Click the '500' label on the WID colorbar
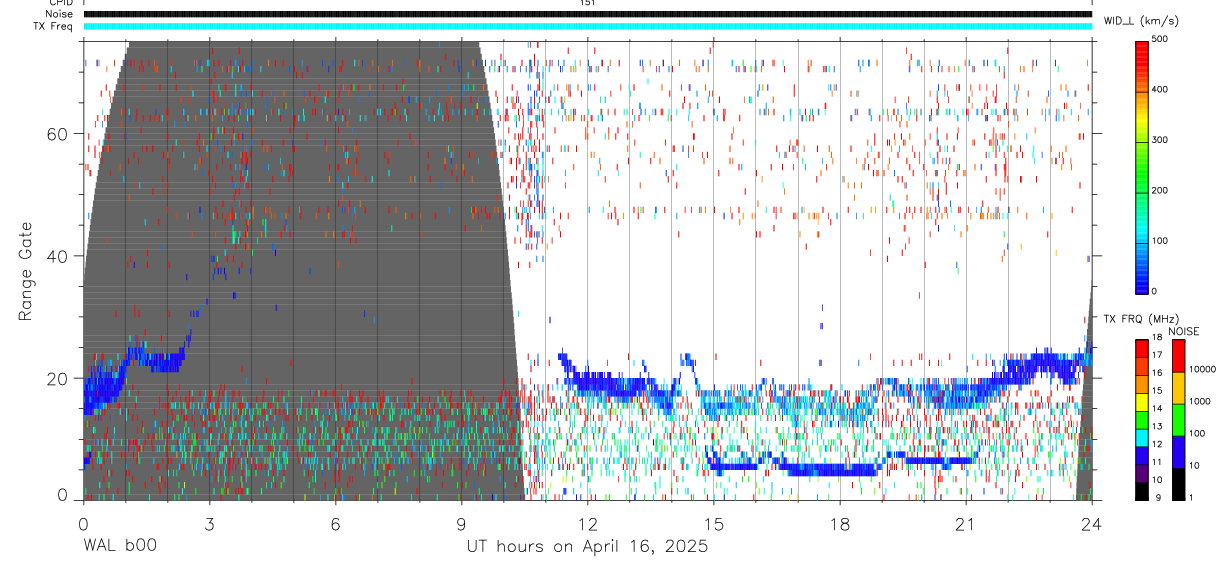This screenshot has width=1228, height=567. coord(1160,39)
